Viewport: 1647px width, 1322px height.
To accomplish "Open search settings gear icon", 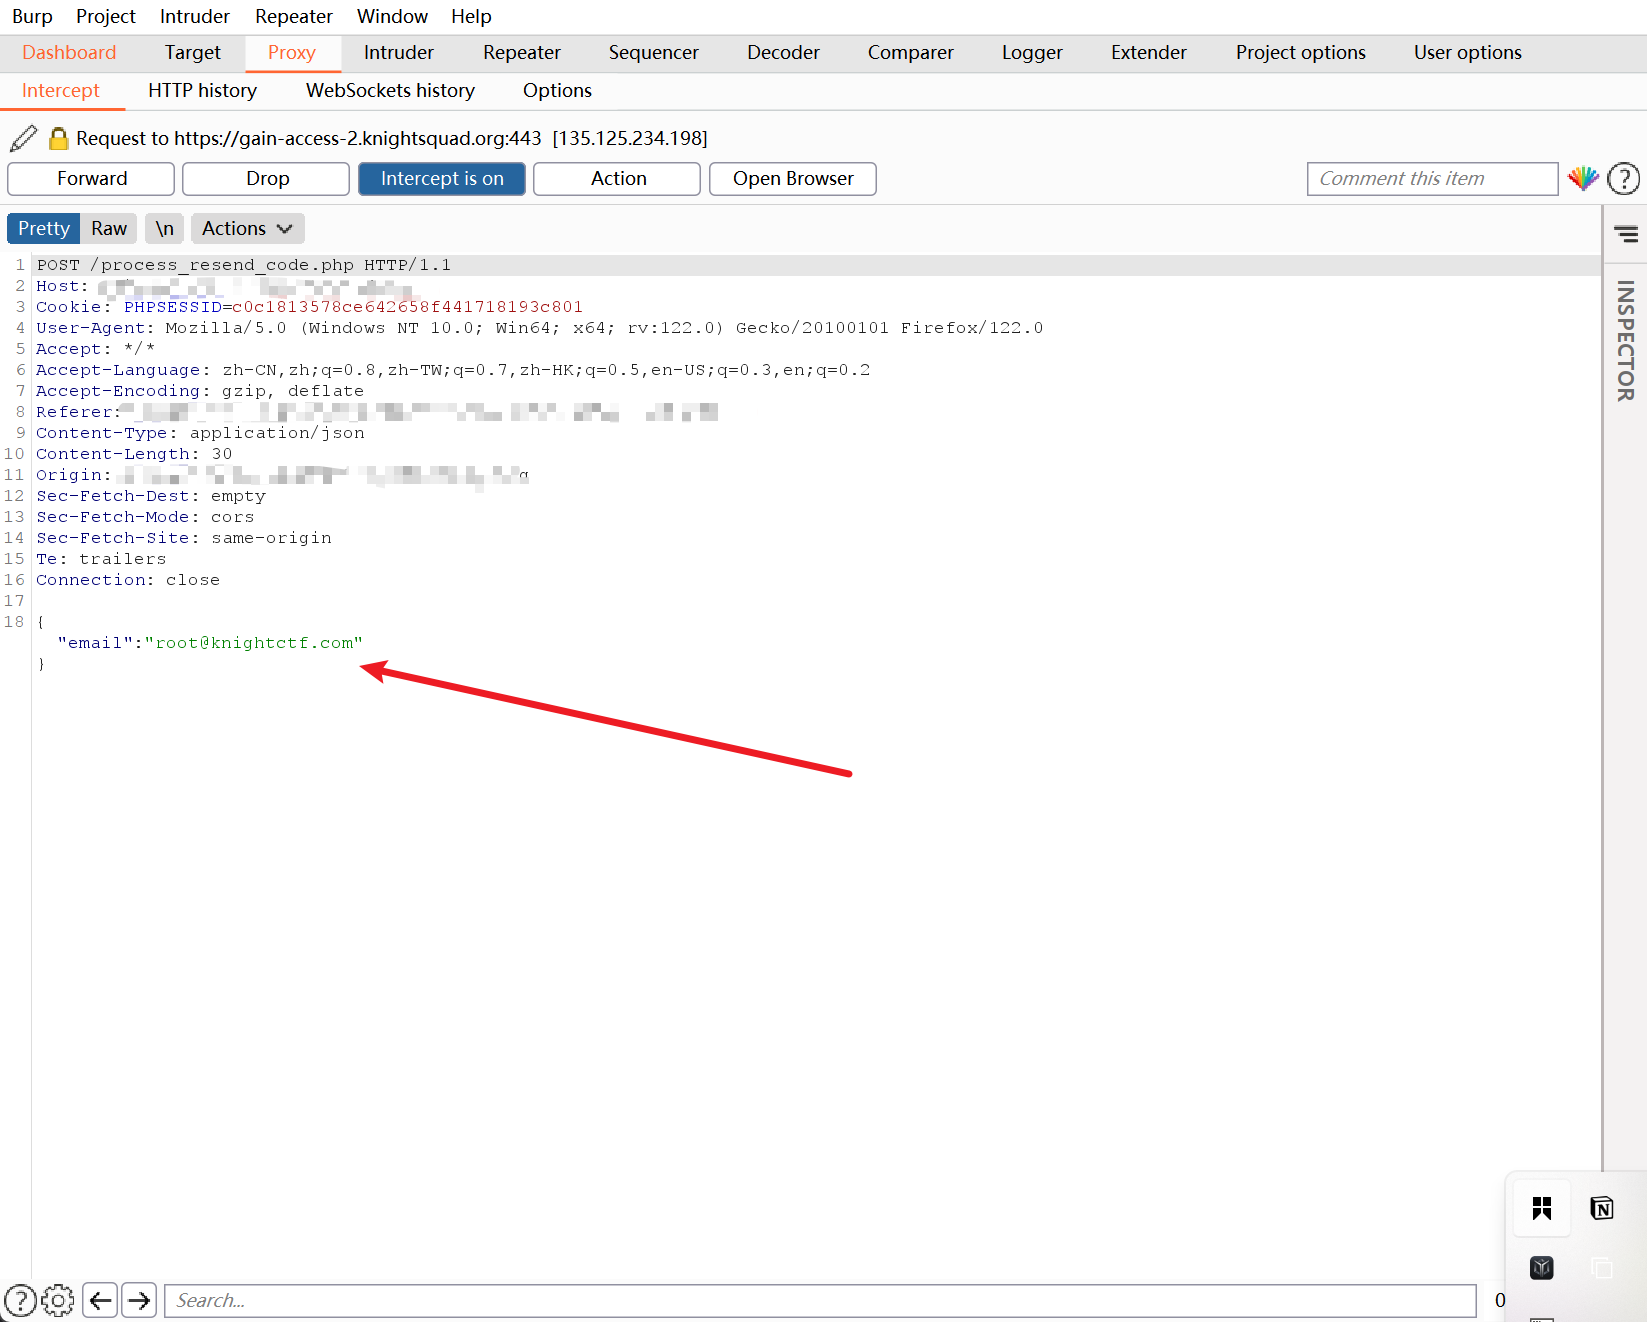I will (x=58, y=1300).
